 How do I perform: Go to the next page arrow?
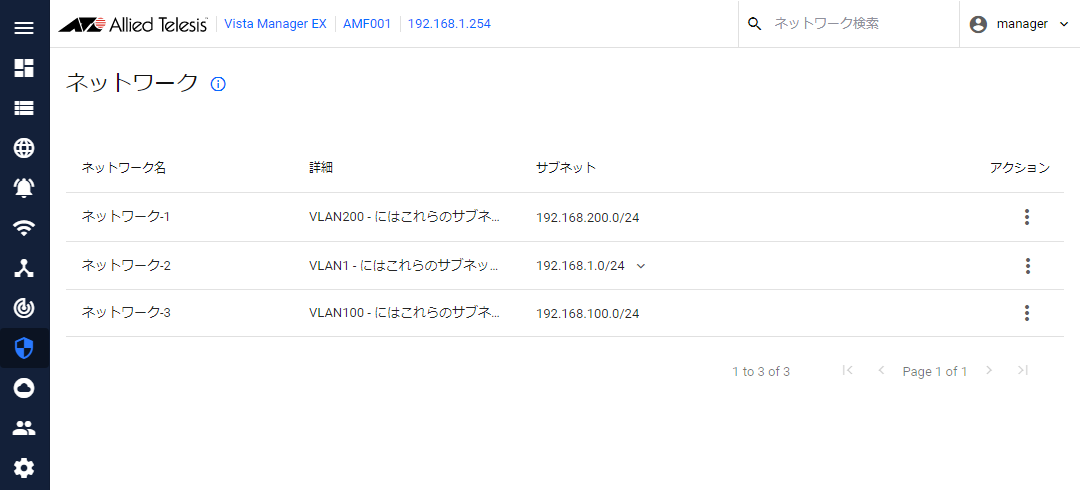(989, 371)
